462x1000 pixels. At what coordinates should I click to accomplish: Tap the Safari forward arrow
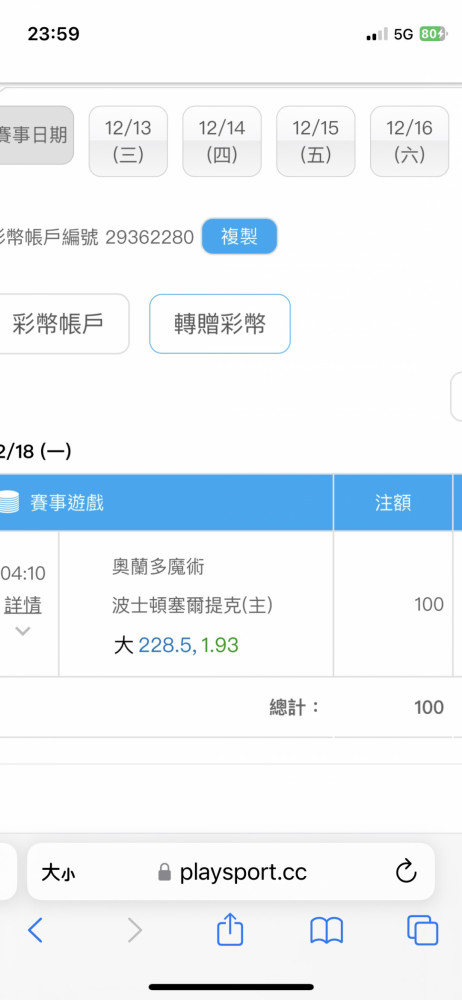tap(134, 930)
